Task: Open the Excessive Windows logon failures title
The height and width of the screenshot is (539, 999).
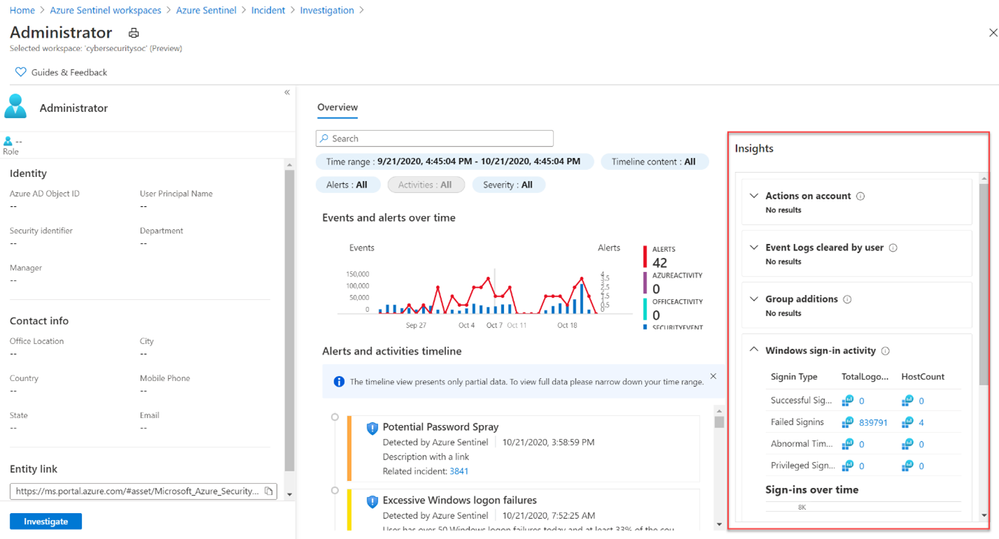Action: 459,500
